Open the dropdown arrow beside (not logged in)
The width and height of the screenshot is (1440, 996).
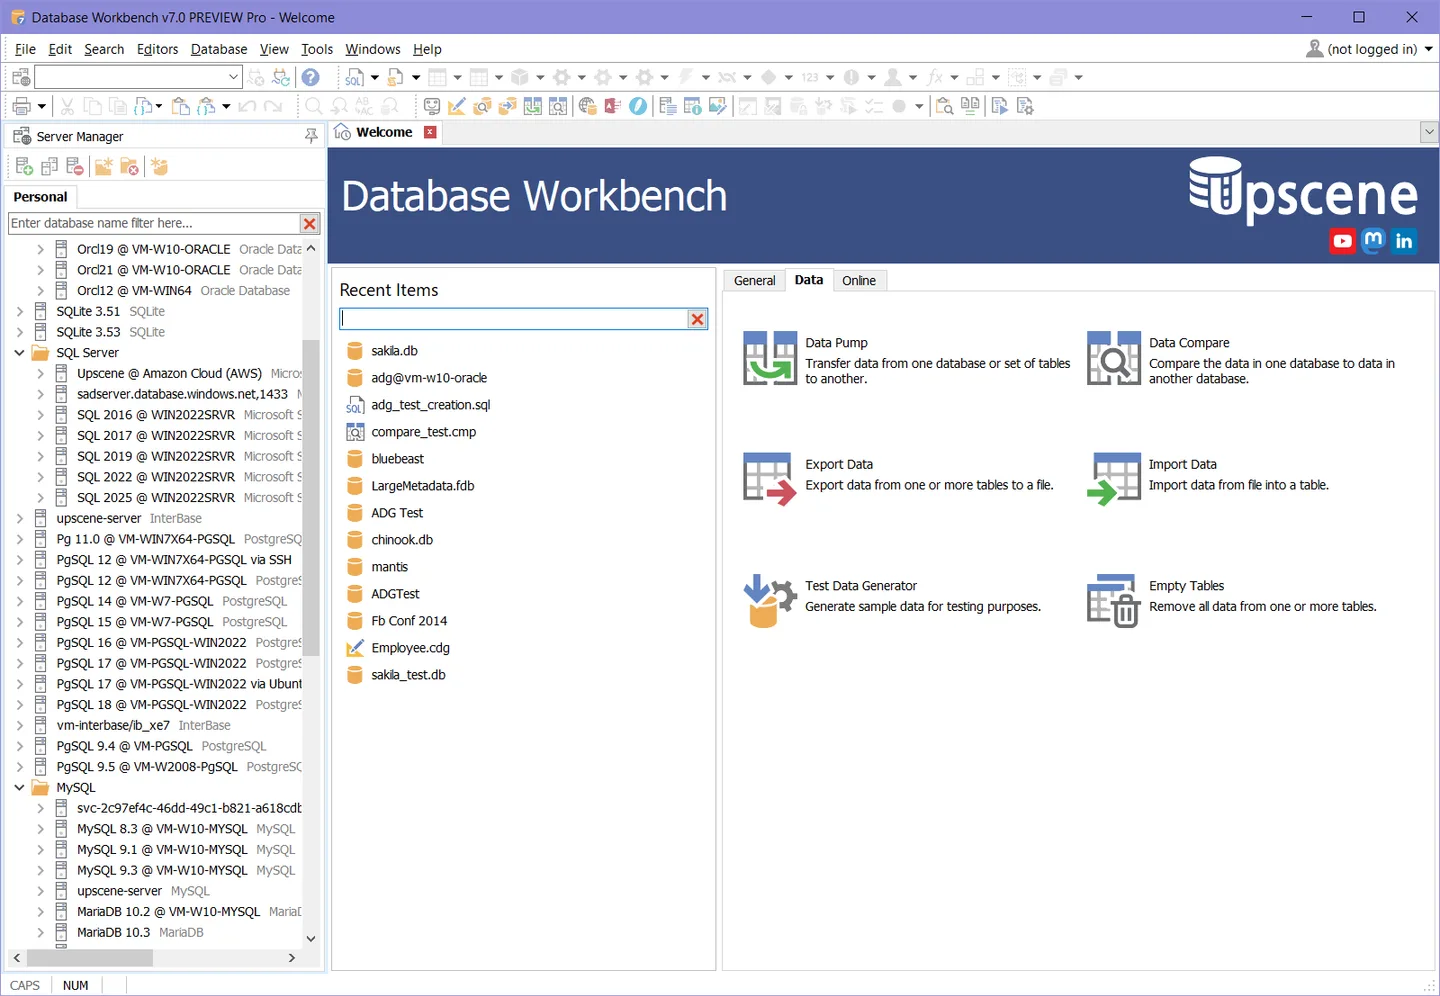tap(1428, 49)
